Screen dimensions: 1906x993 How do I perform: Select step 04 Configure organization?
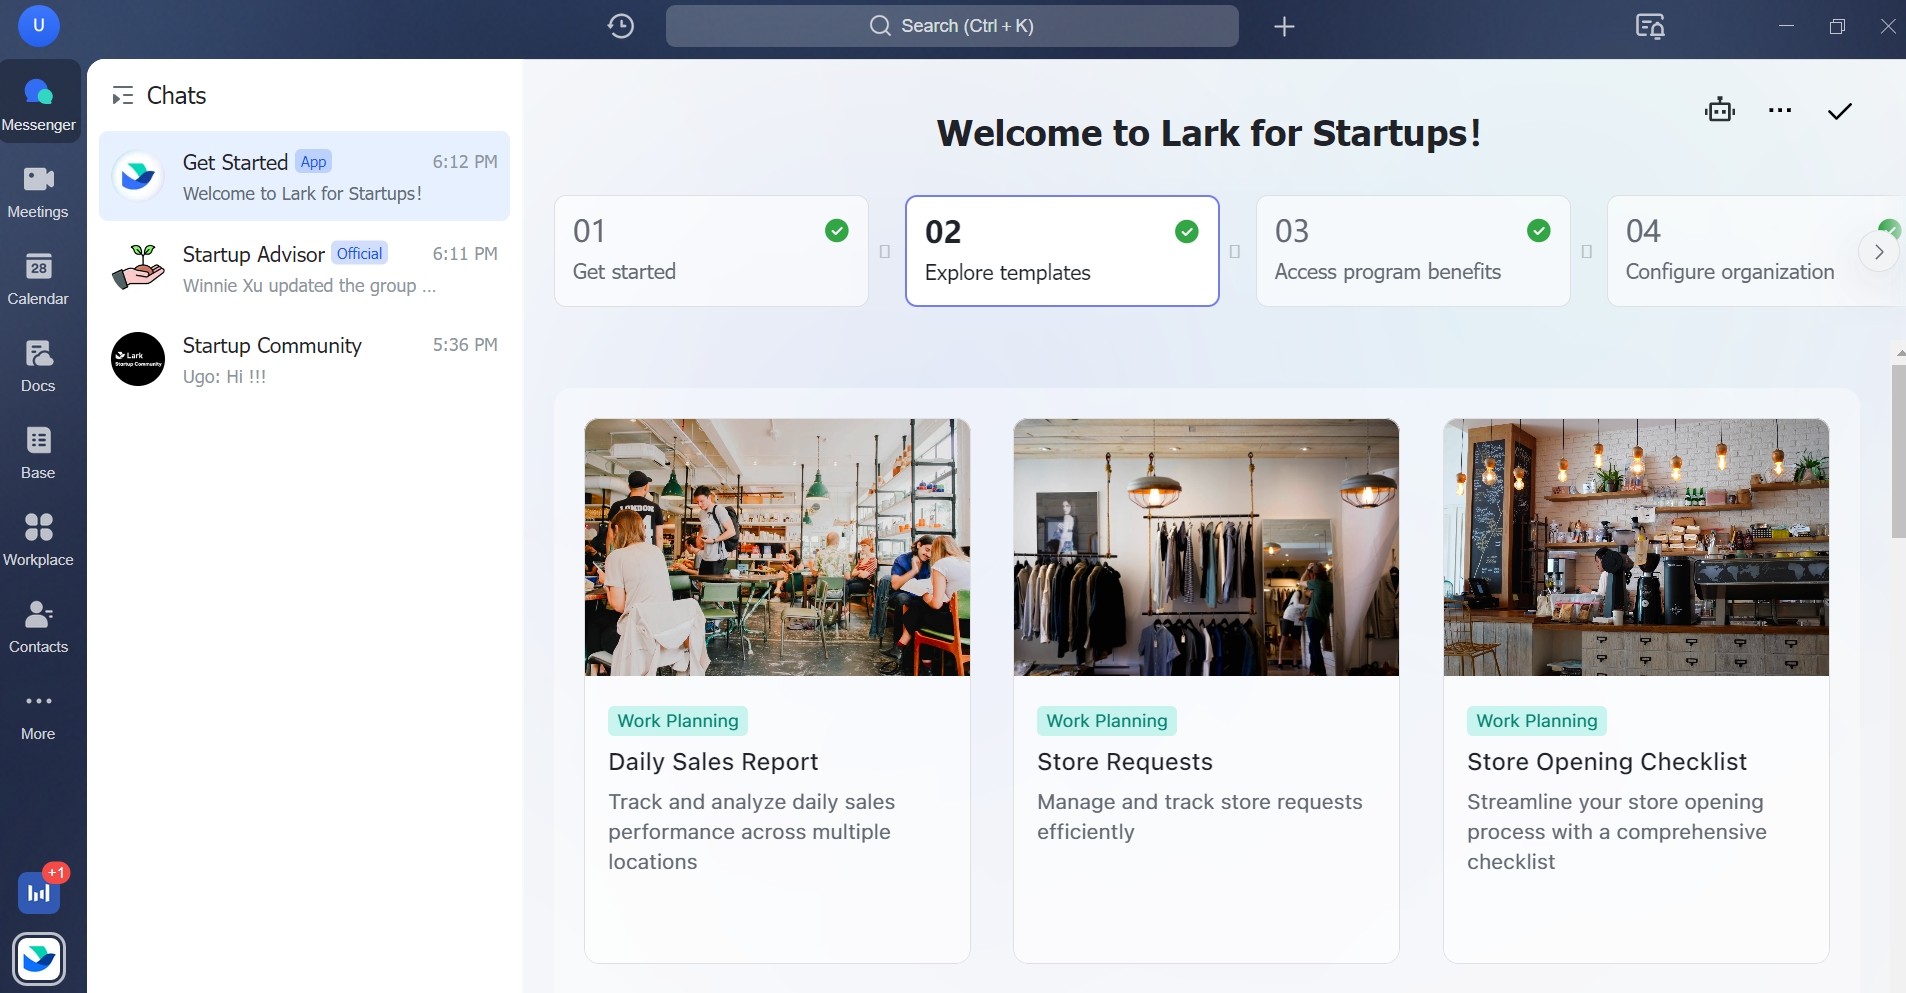1756,251
